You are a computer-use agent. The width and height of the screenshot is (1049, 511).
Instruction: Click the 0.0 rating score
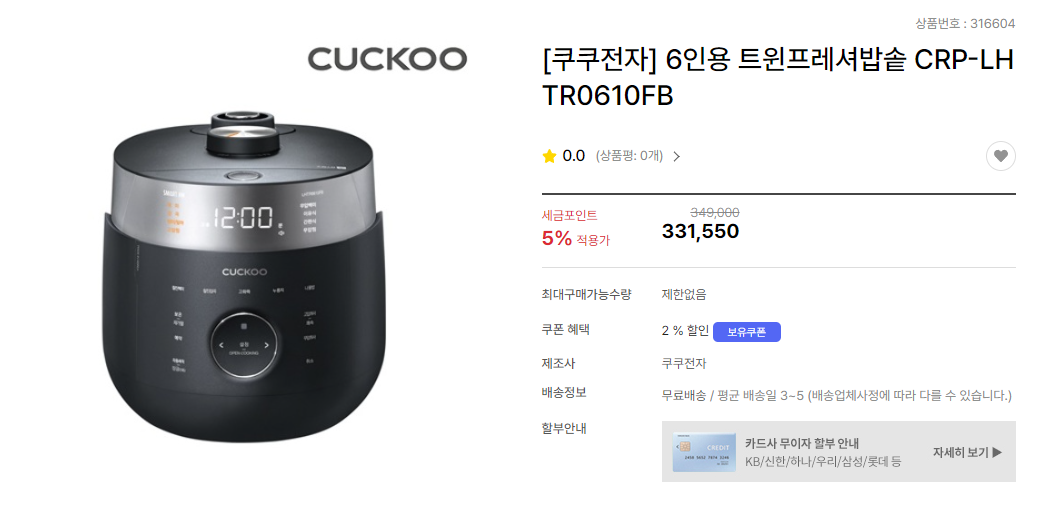click(573, 156)
